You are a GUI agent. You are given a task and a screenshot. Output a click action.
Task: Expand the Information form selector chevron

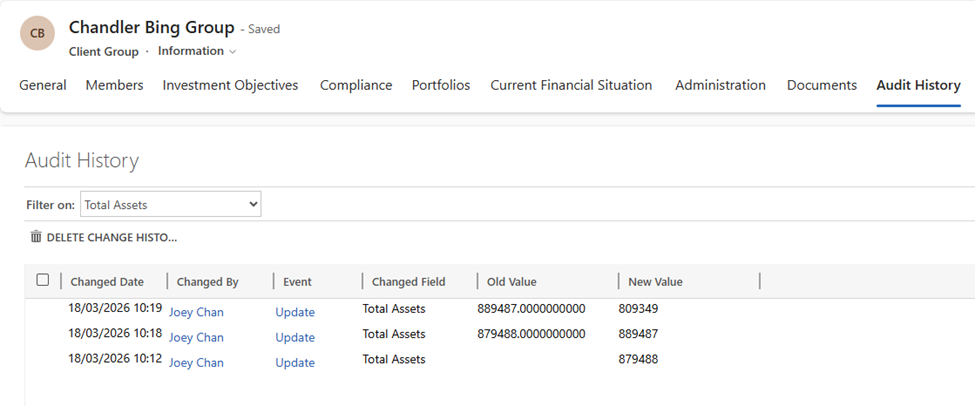coord(233,51)
